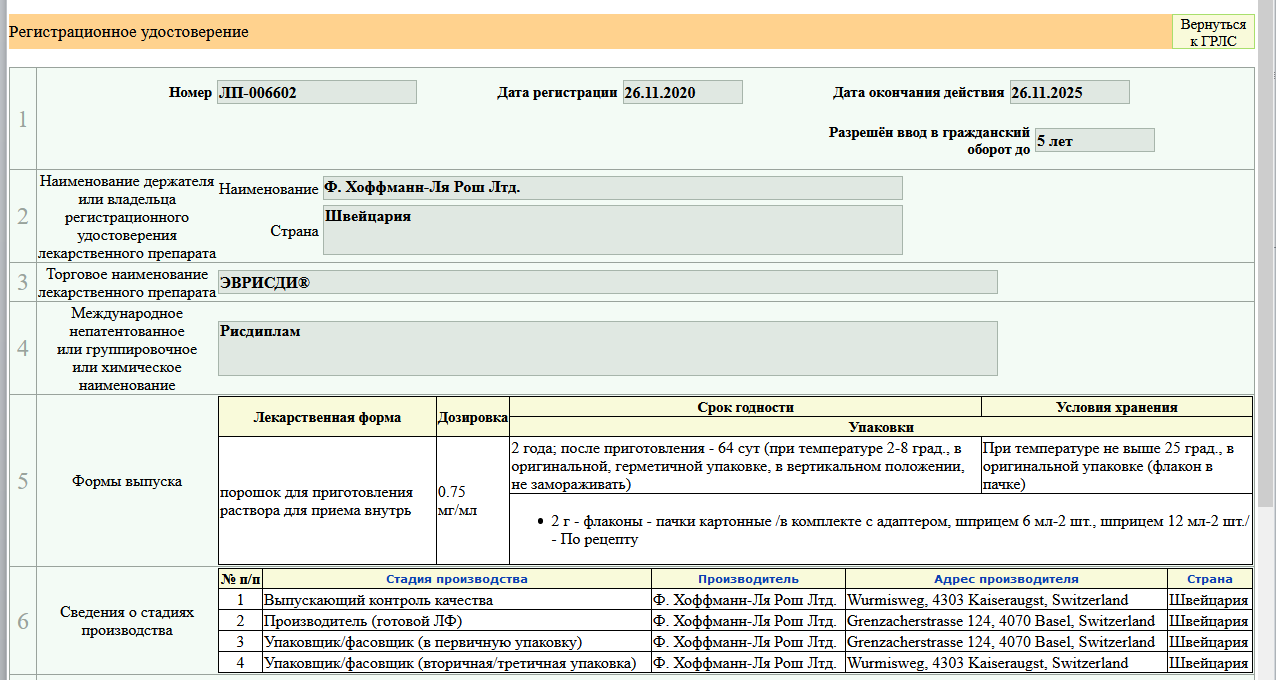Click the holder name field Ф. Хоффманн-Ля Рош Лтд.
1276x680 pixels.
click(612, 188)
